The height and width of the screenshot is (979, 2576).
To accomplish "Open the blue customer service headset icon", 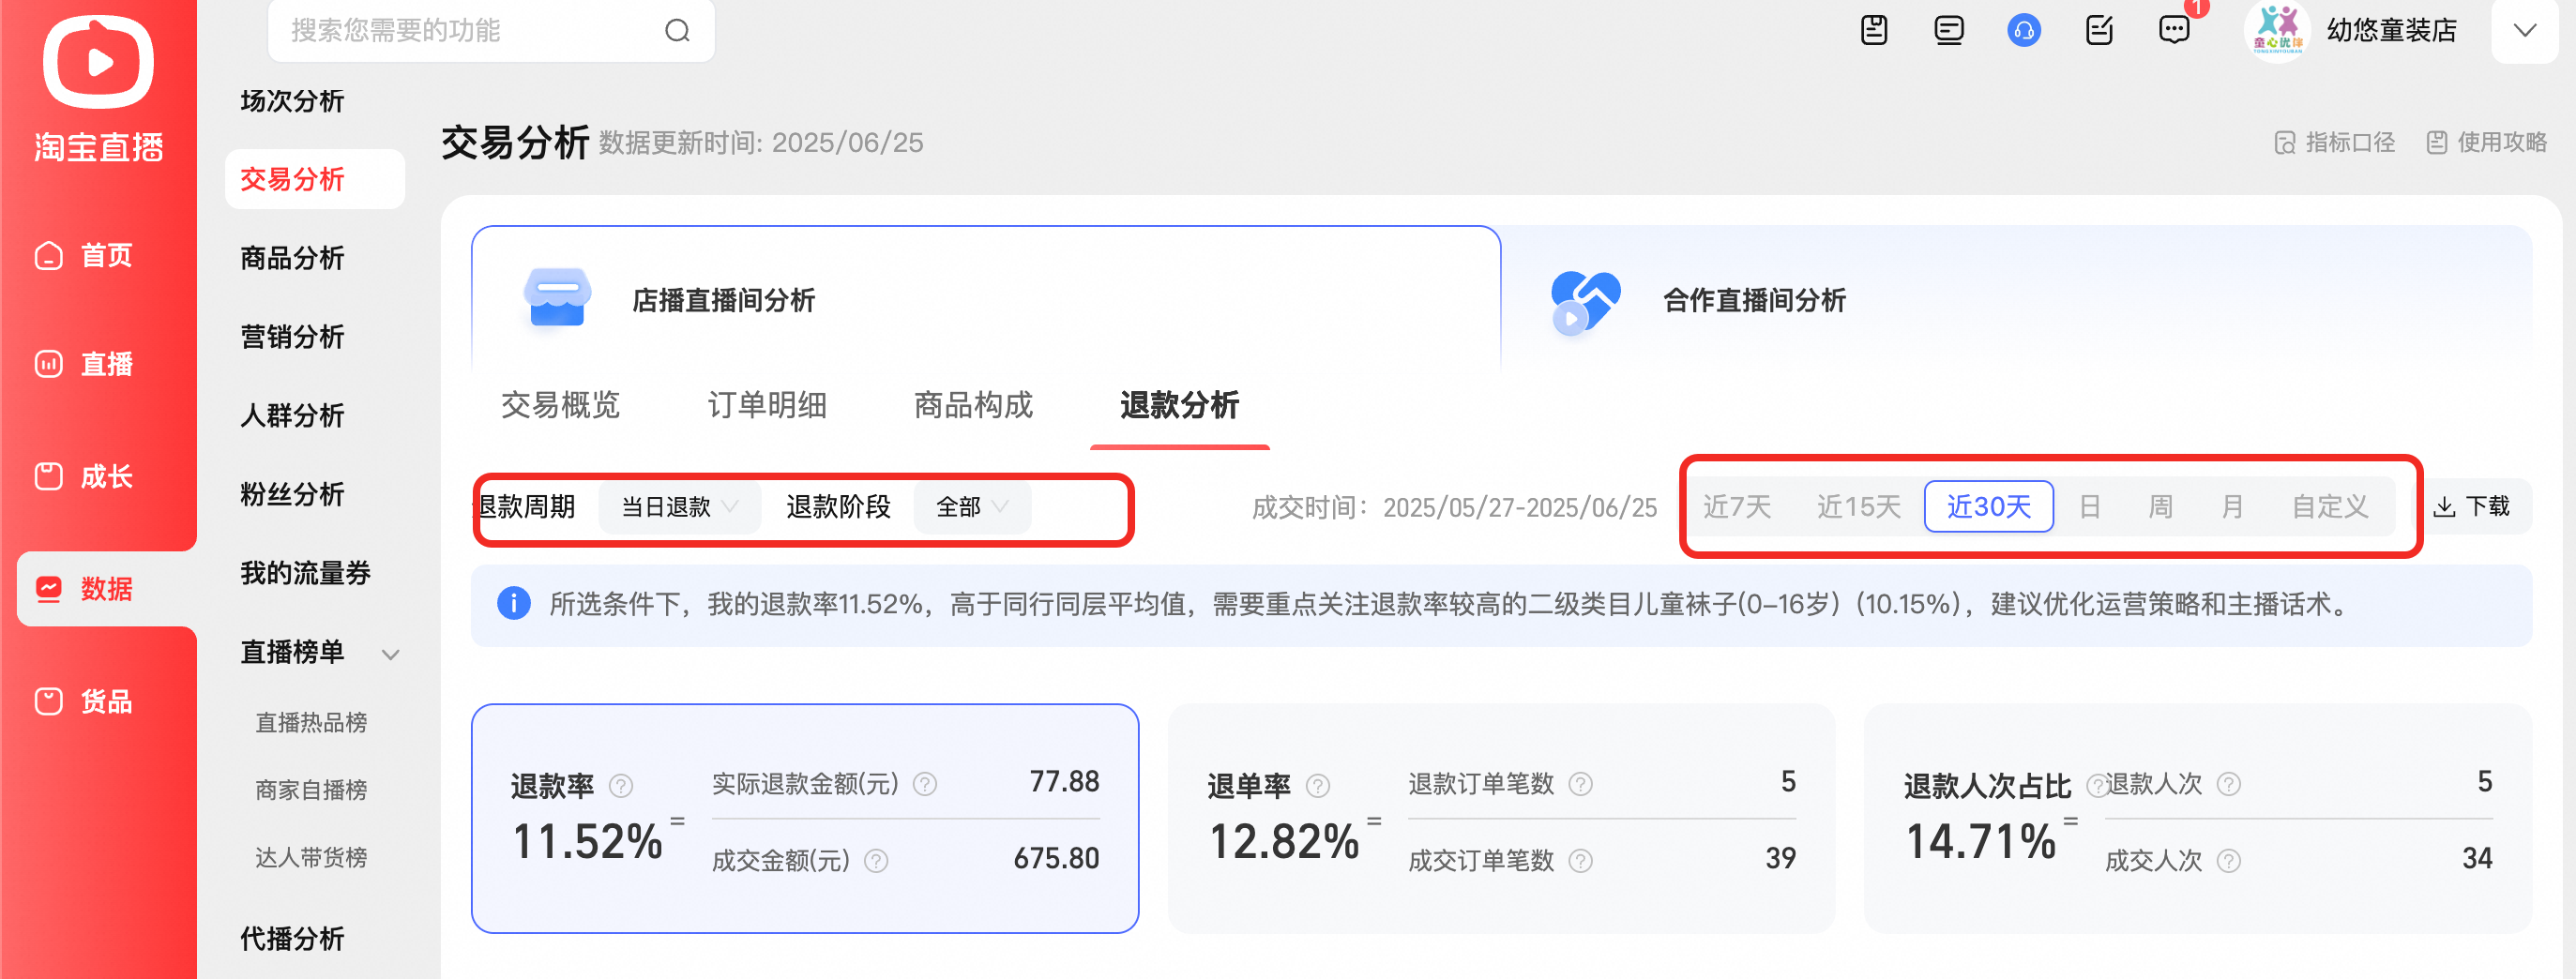I will pyautogui.click(x=2023, y=30).
